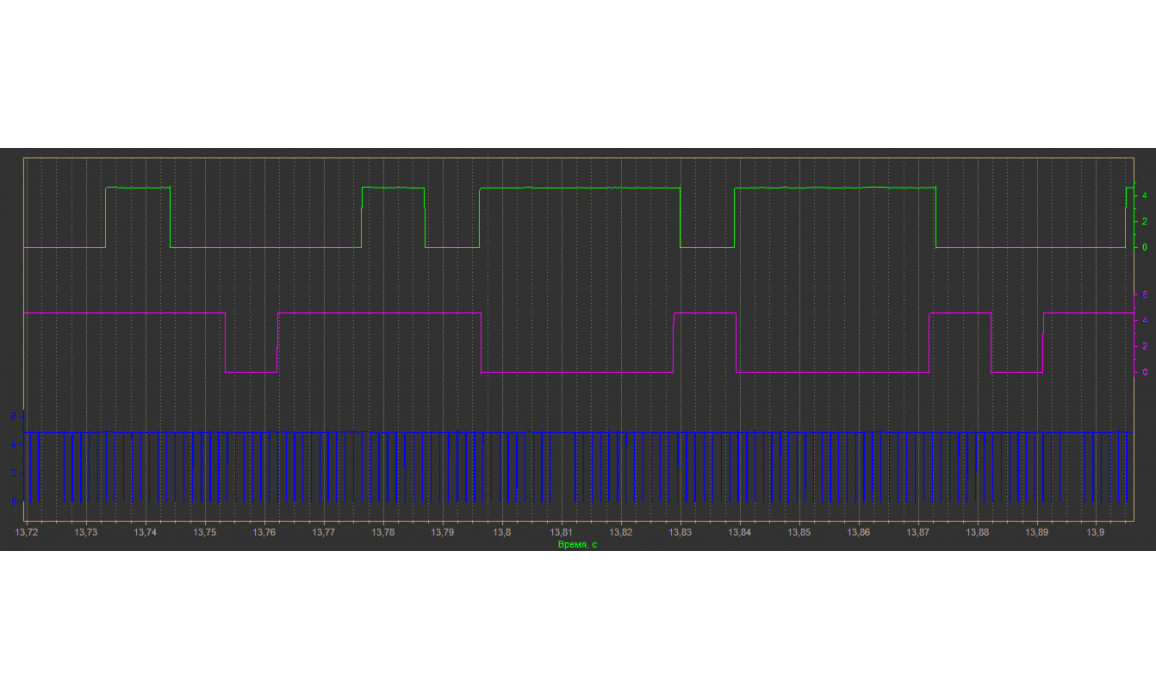
Task: Click the magenta scale value 0 label
Action: click(x=1144, y=372)
